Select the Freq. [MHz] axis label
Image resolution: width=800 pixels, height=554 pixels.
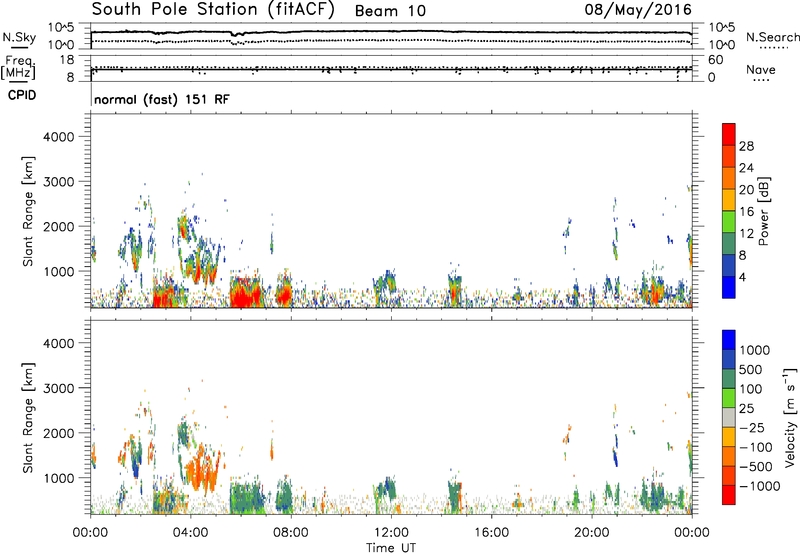19,68
